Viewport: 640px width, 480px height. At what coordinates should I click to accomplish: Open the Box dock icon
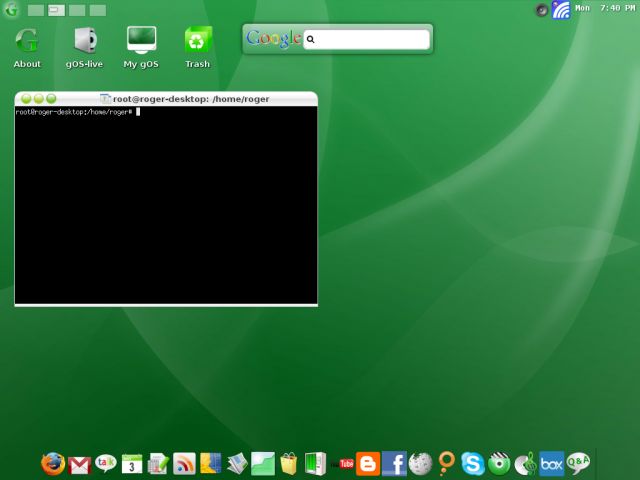[x=551, y=464]
